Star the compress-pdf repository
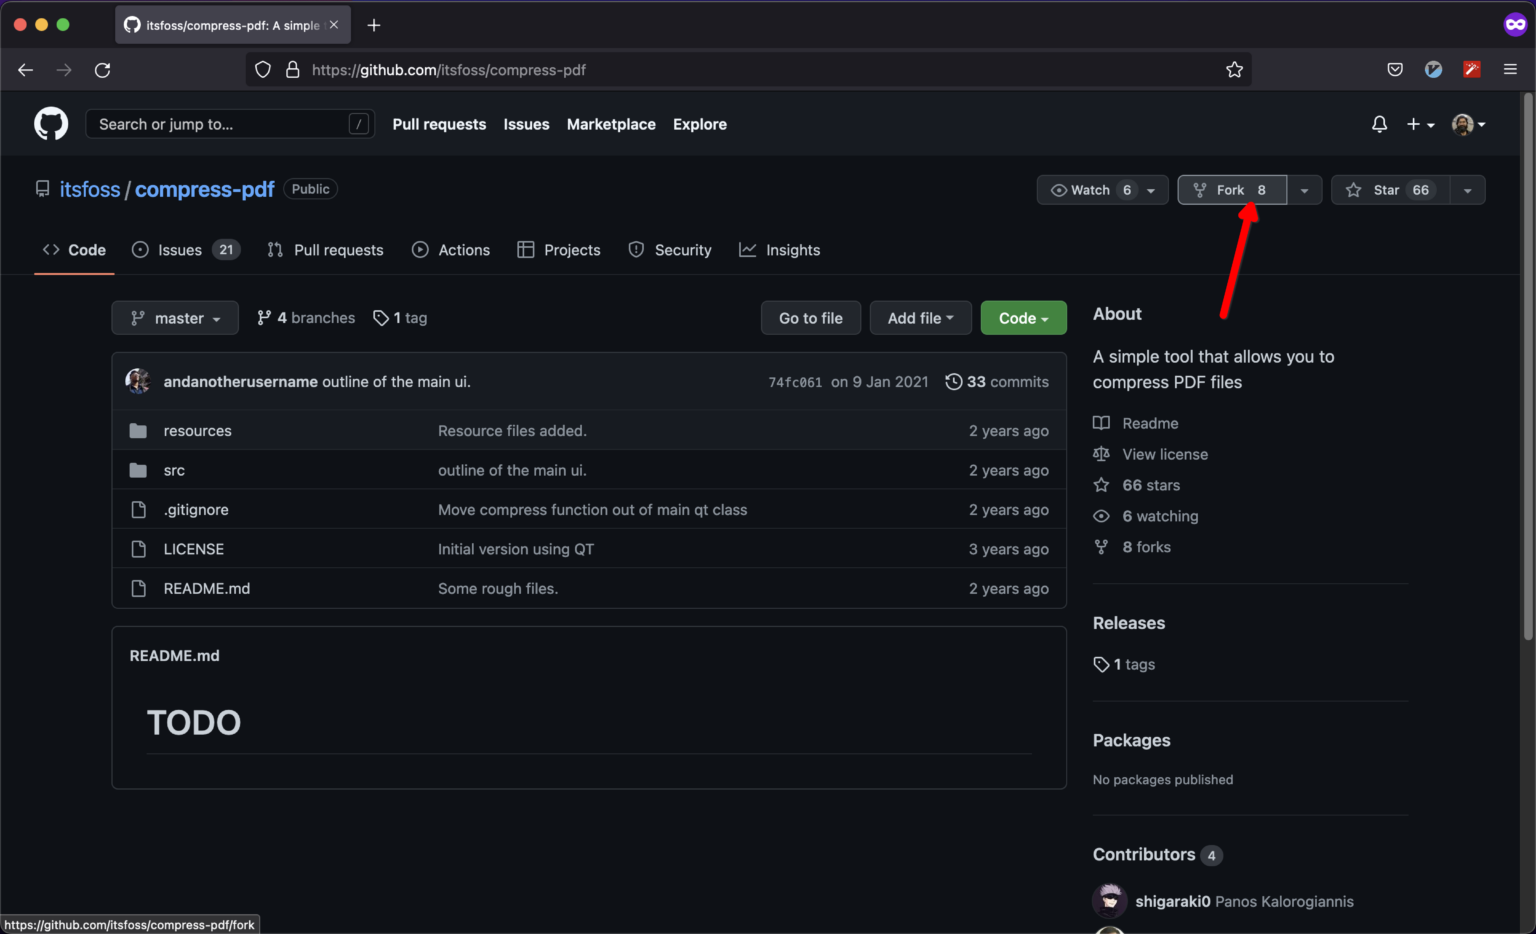The width and height of the screenshot is (1536, 934). coord(1386,190)
